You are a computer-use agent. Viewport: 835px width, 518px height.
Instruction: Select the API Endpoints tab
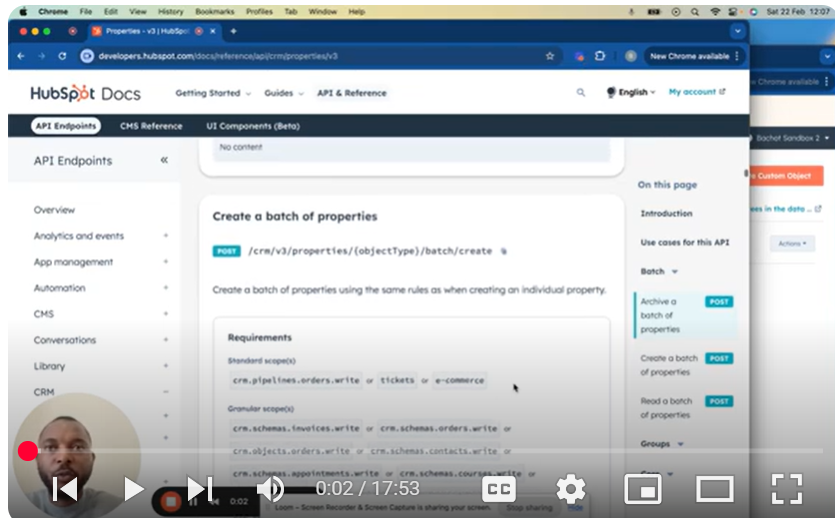point(66,126)
